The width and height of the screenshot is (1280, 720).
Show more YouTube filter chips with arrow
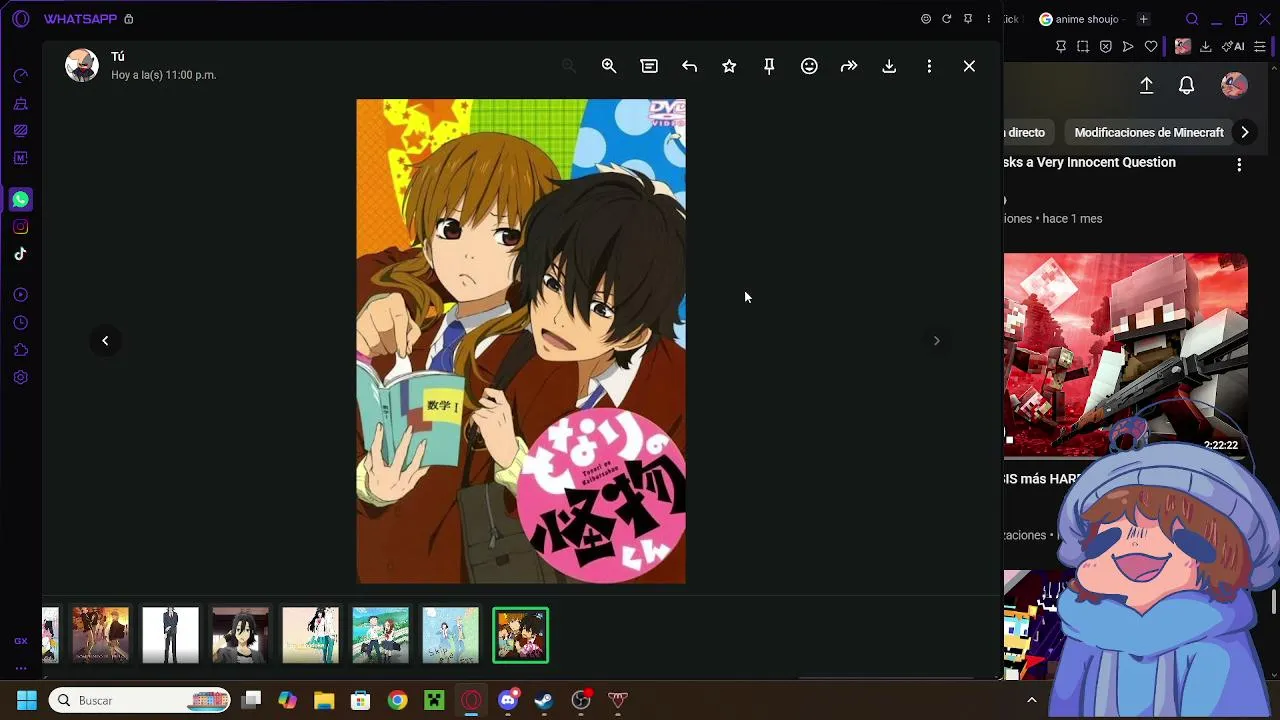pyautogui.click(x=1244, y=132)
